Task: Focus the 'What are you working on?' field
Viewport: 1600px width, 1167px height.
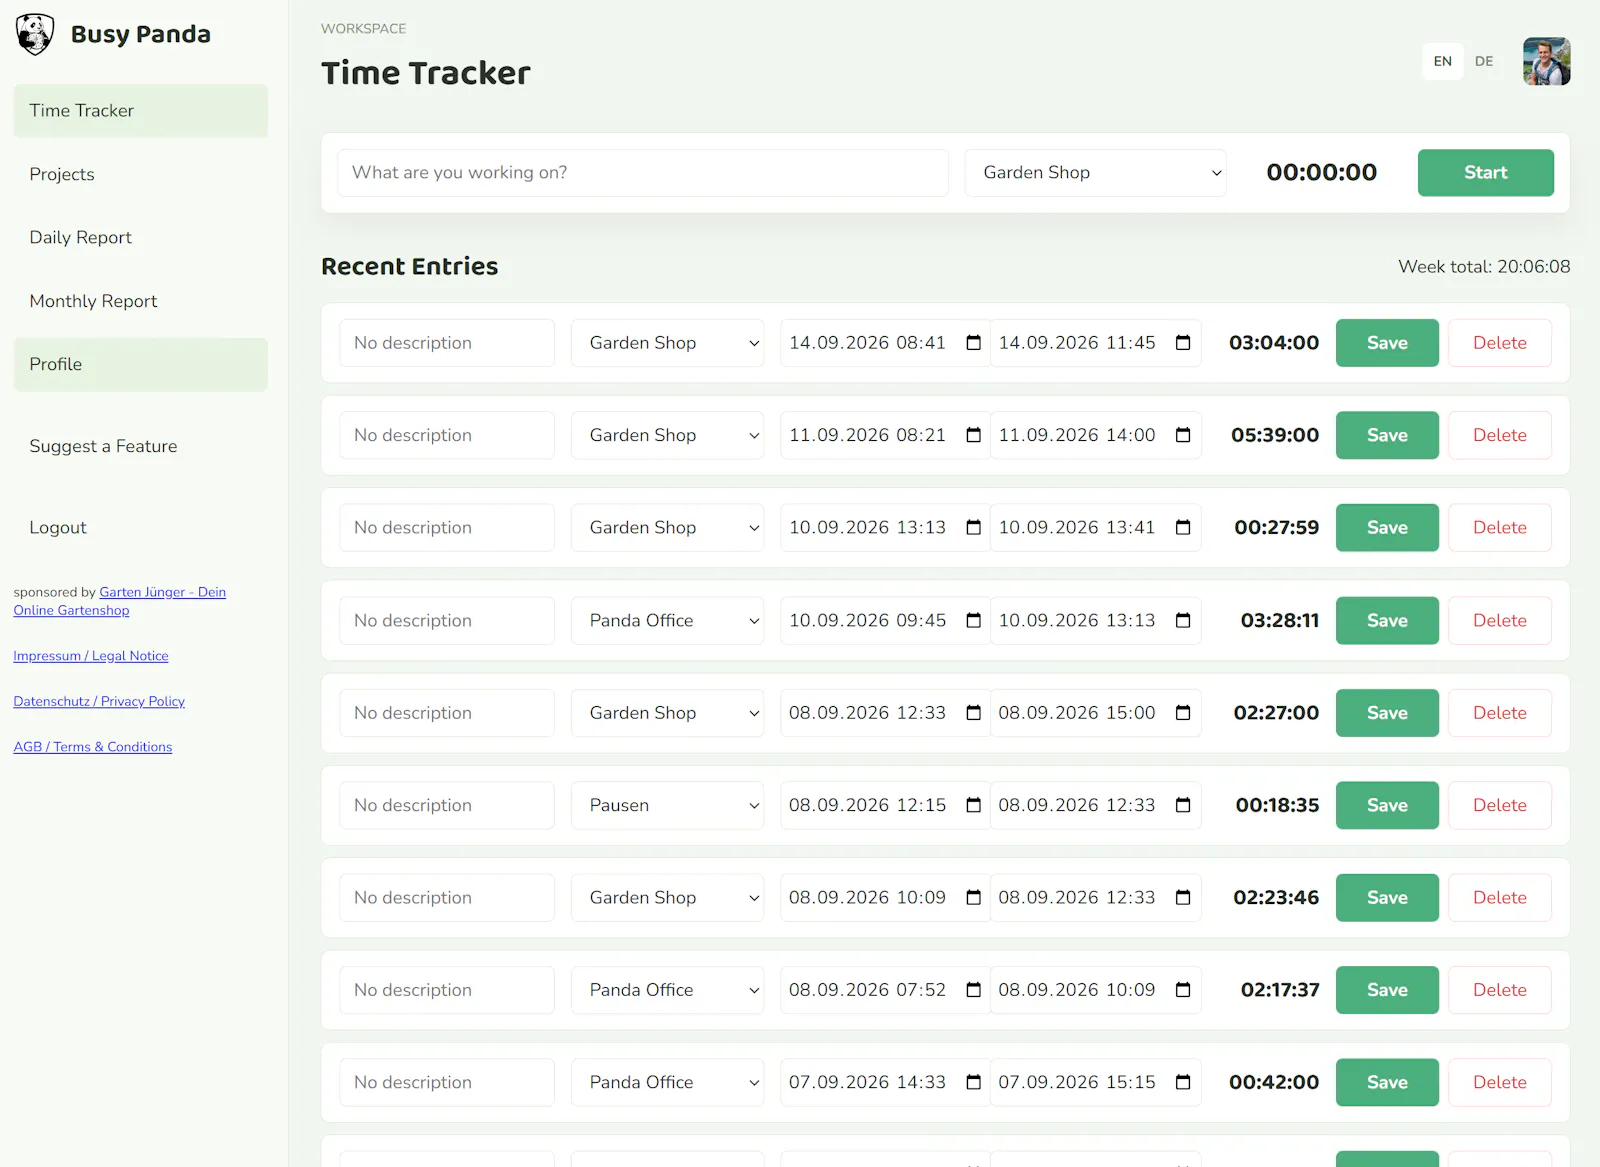Action: pos(643,173)
